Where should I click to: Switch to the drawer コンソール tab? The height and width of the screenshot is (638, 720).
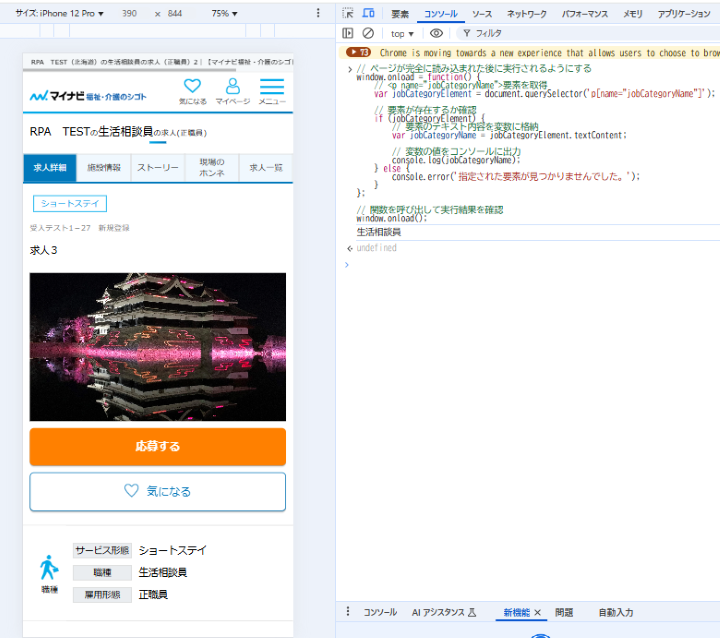(380, 612)
